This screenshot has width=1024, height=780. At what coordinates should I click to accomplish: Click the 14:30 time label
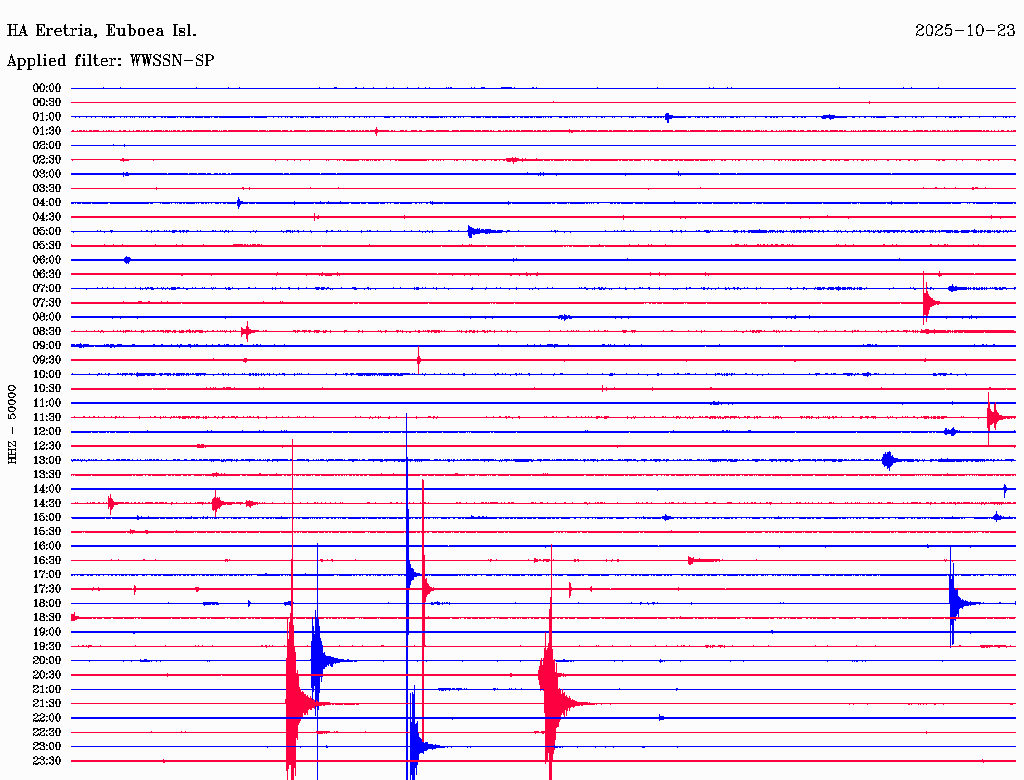click(47, 504)
